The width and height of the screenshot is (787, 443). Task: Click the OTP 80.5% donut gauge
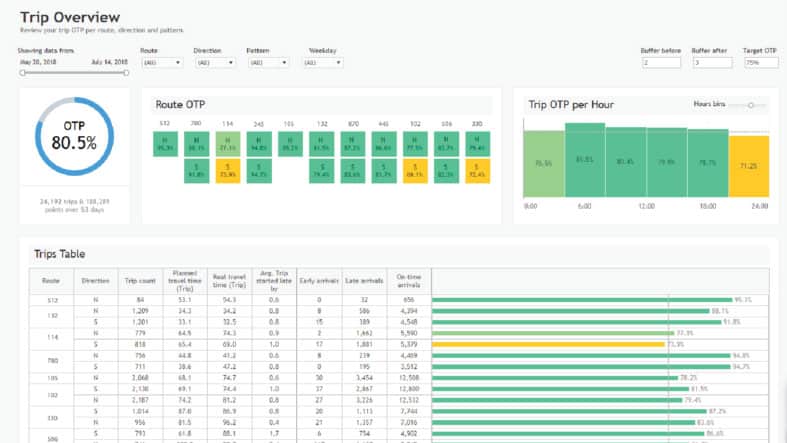coord(74,136)
